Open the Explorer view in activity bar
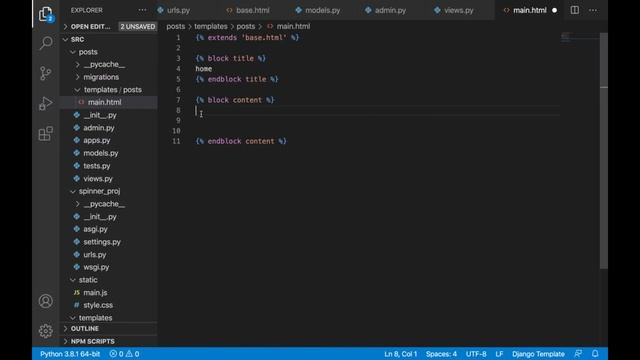Image resolution: width=640 pixels, height=360 pixels. [46, 15]
